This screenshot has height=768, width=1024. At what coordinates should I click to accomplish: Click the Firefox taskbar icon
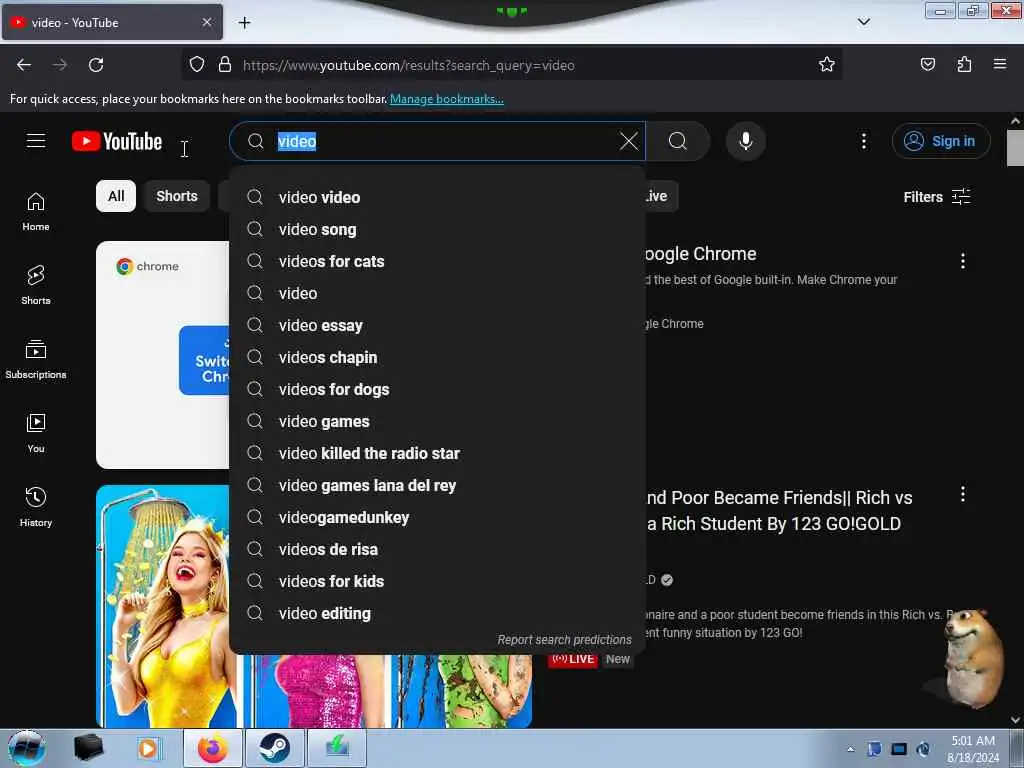[x=213, y=748]
